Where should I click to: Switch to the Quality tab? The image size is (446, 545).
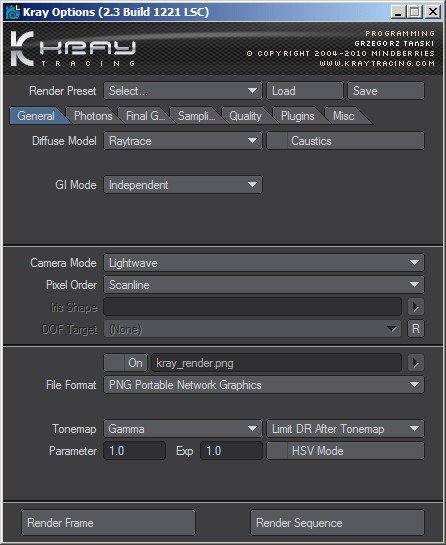coord(245,116)
